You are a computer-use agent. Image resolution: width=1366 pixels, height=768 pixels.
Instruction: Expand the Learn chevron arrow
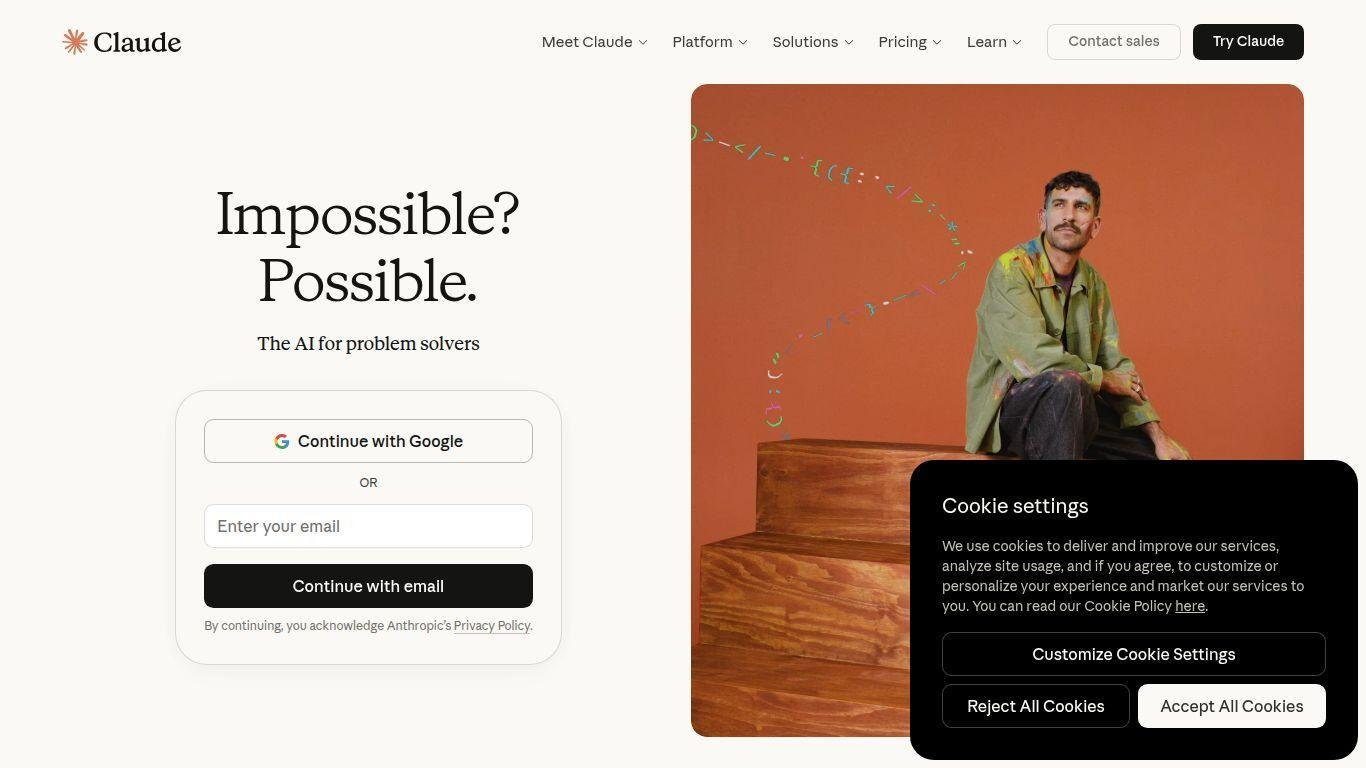coord(1017,42)
